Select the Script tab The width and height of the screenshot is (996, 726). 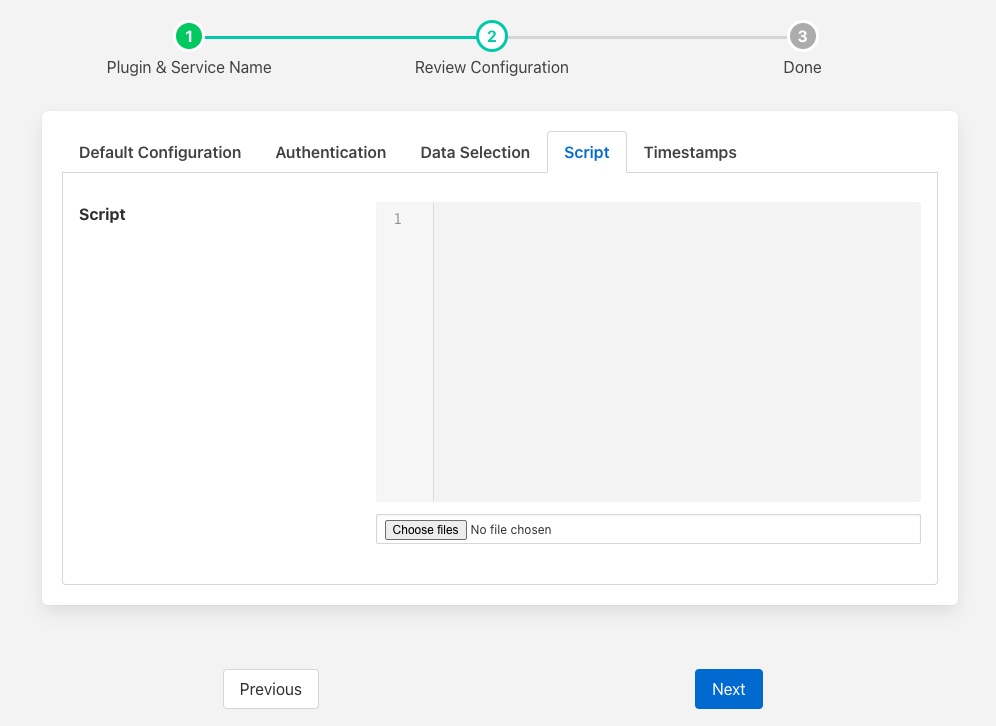(x=586, y=153)
